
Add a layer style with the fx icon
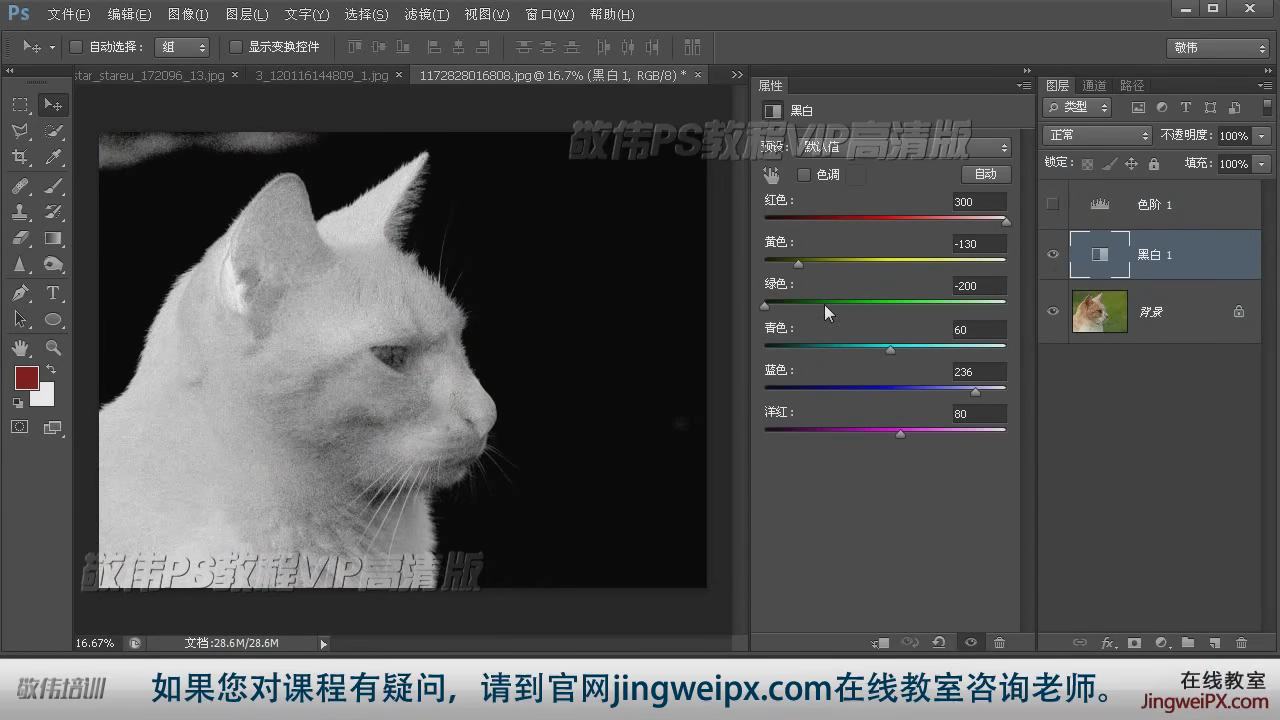[1107, 643]
